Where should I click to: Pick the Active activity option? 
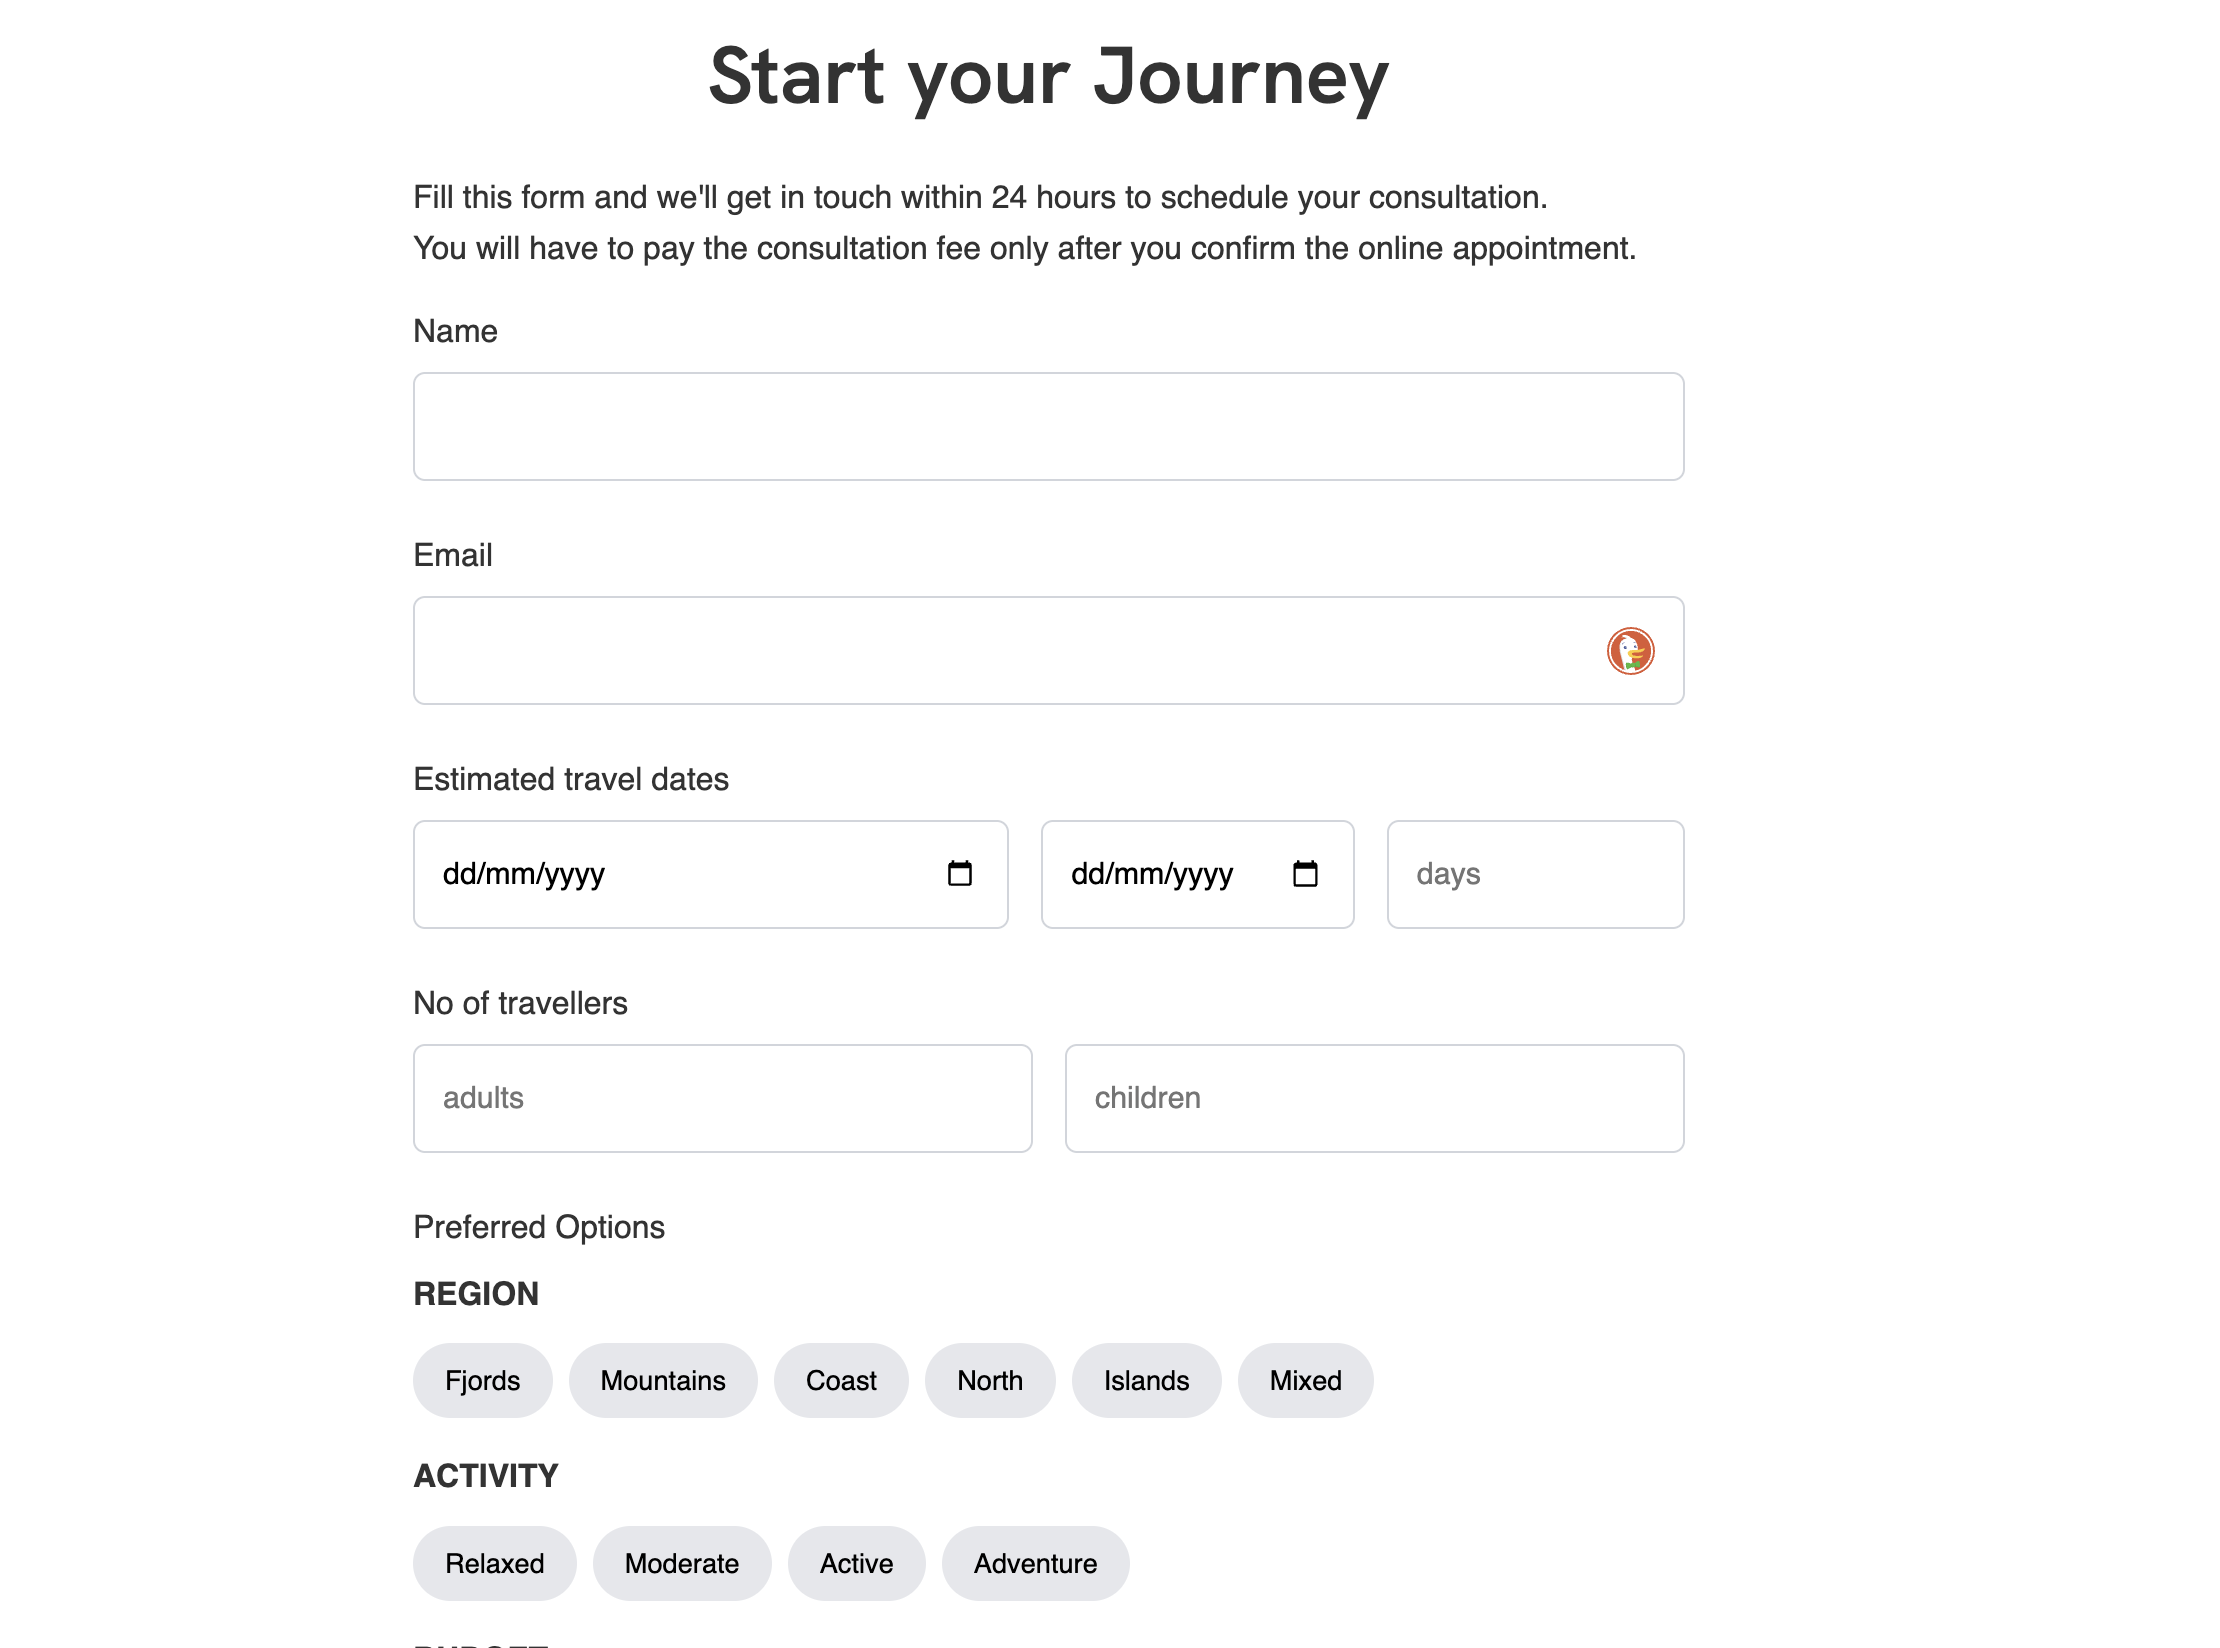point(856,1563)
